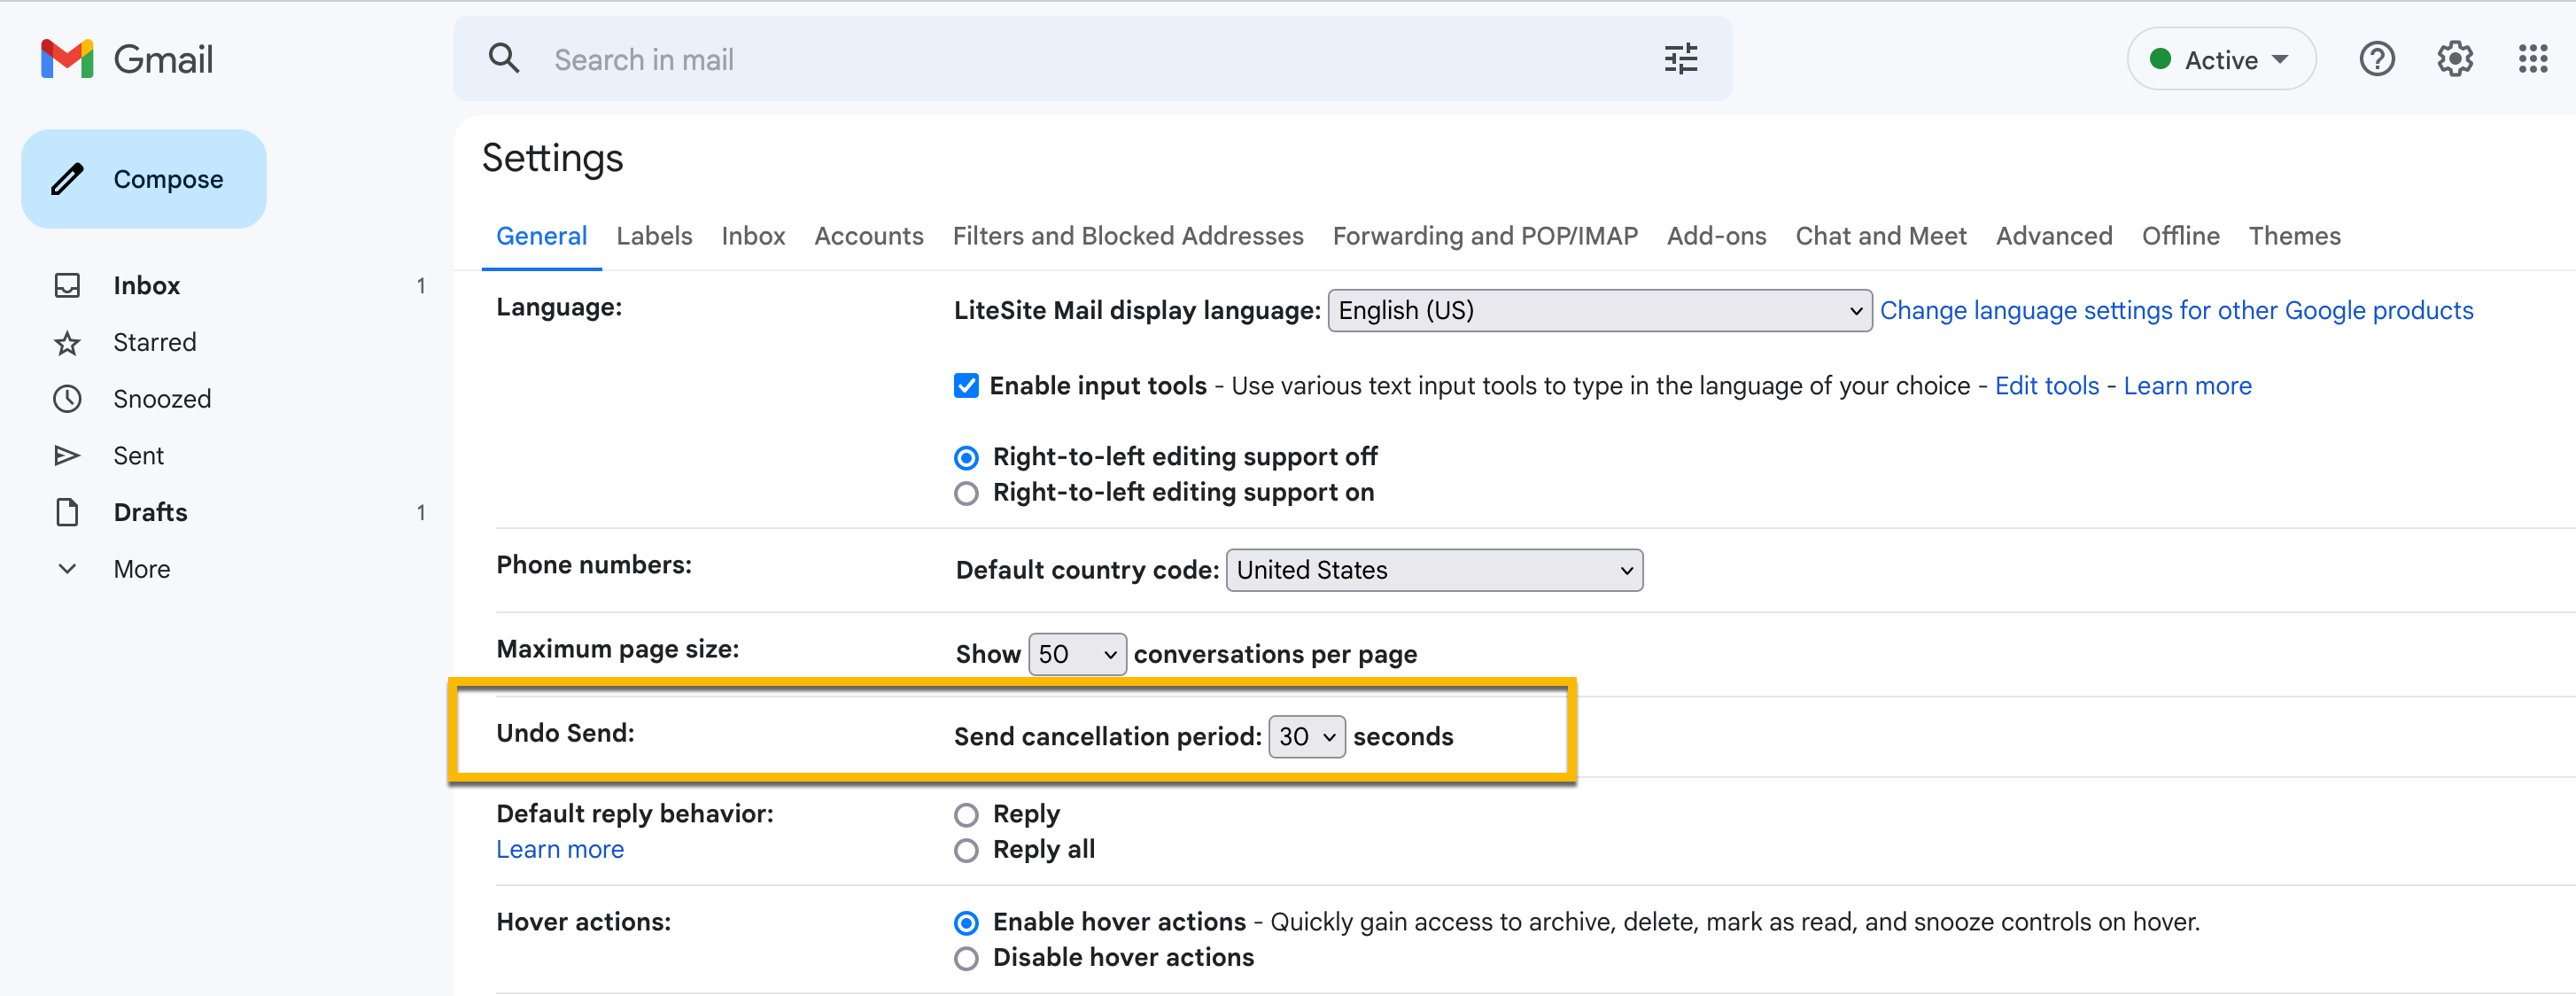Open the Google apps grid icon

[2532, 60]
